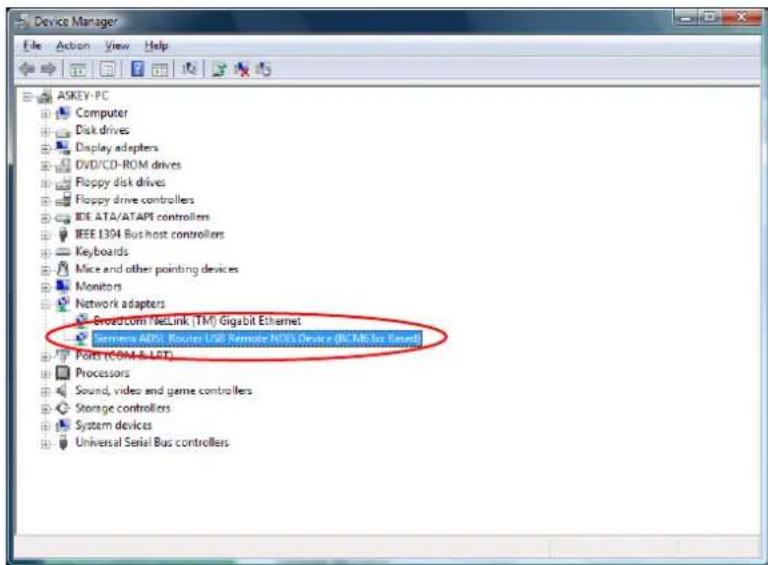
Task: Minimize the Device Manager window
Action: [686, 18]
